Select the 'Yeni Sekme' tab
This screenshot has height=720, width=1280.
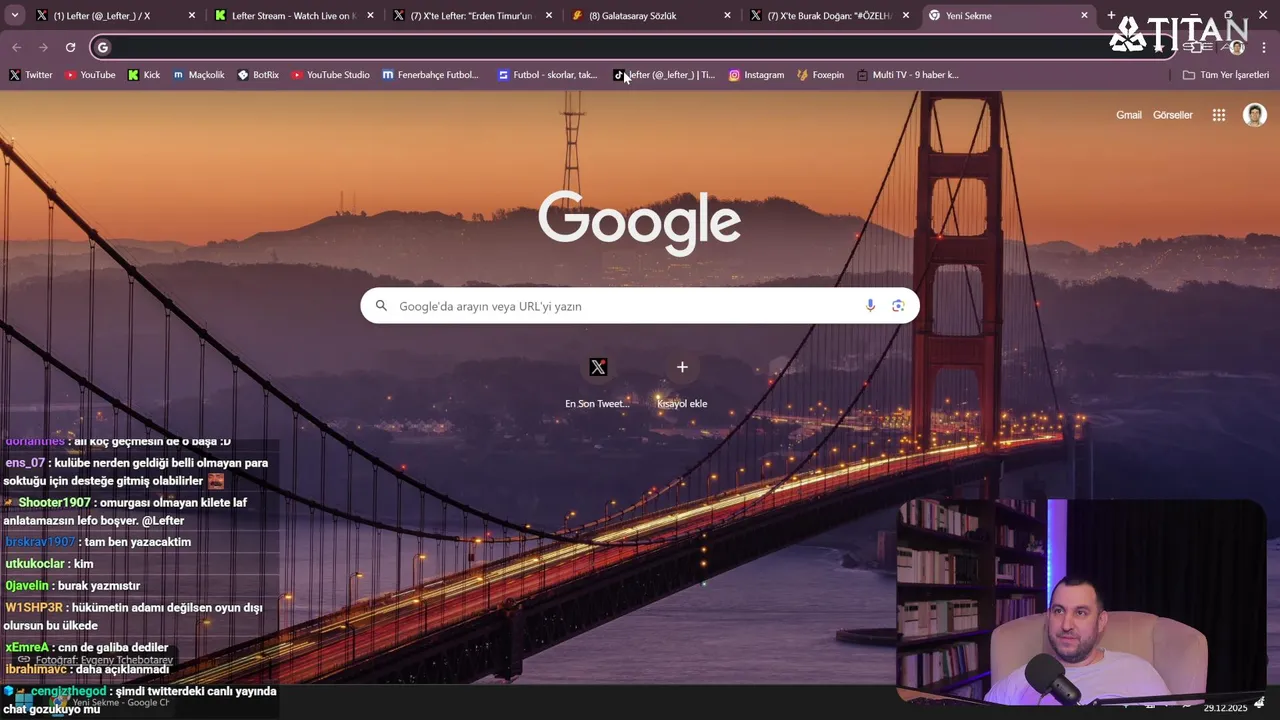(1008, 16)
